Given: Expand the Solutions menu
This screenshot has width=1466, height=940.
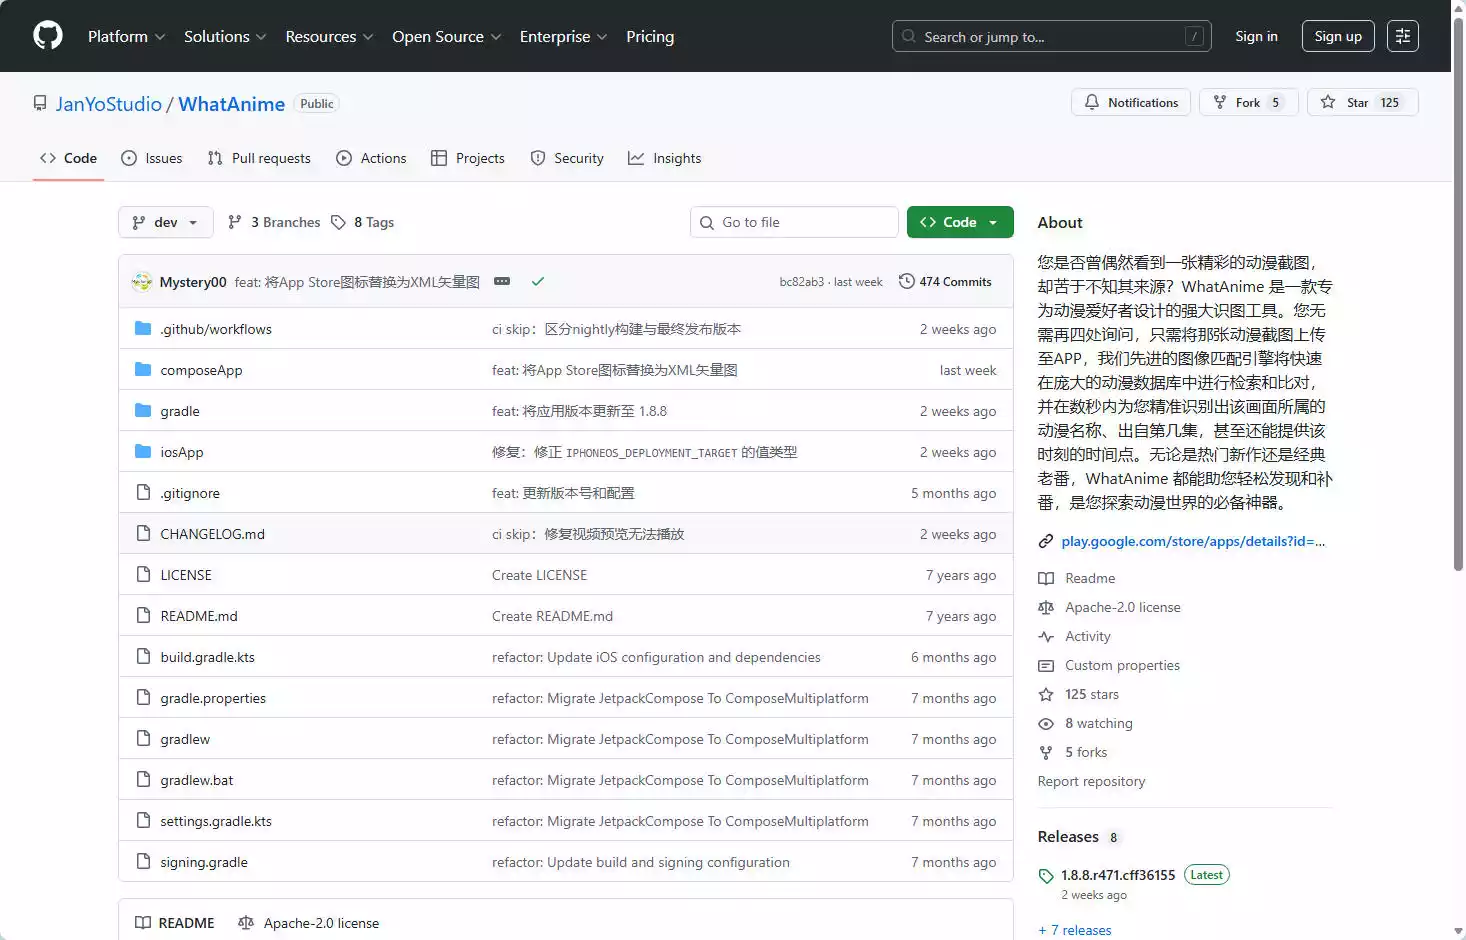Looking at the screenshot, I should (225, 36).
